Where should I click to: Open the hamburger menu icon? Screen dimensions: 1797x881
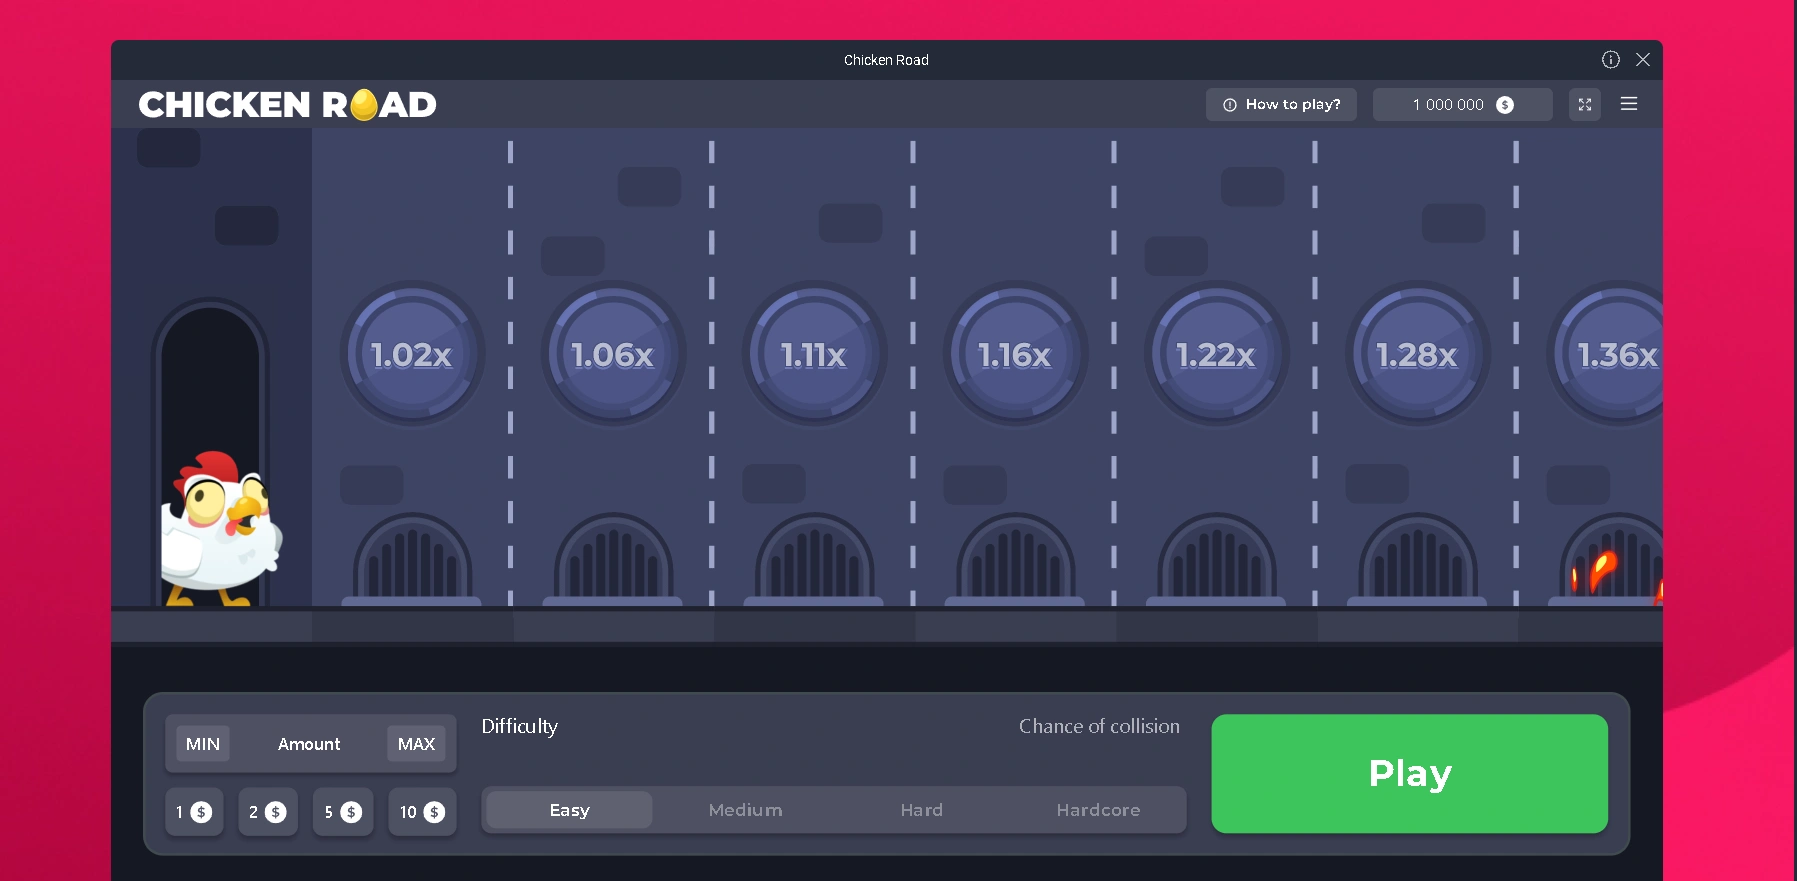[x=1628, y=104]
